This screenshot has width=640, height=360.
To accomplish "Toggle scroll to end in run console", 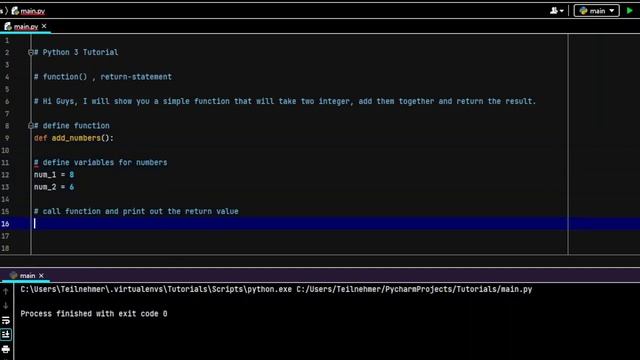I will 6,335.
